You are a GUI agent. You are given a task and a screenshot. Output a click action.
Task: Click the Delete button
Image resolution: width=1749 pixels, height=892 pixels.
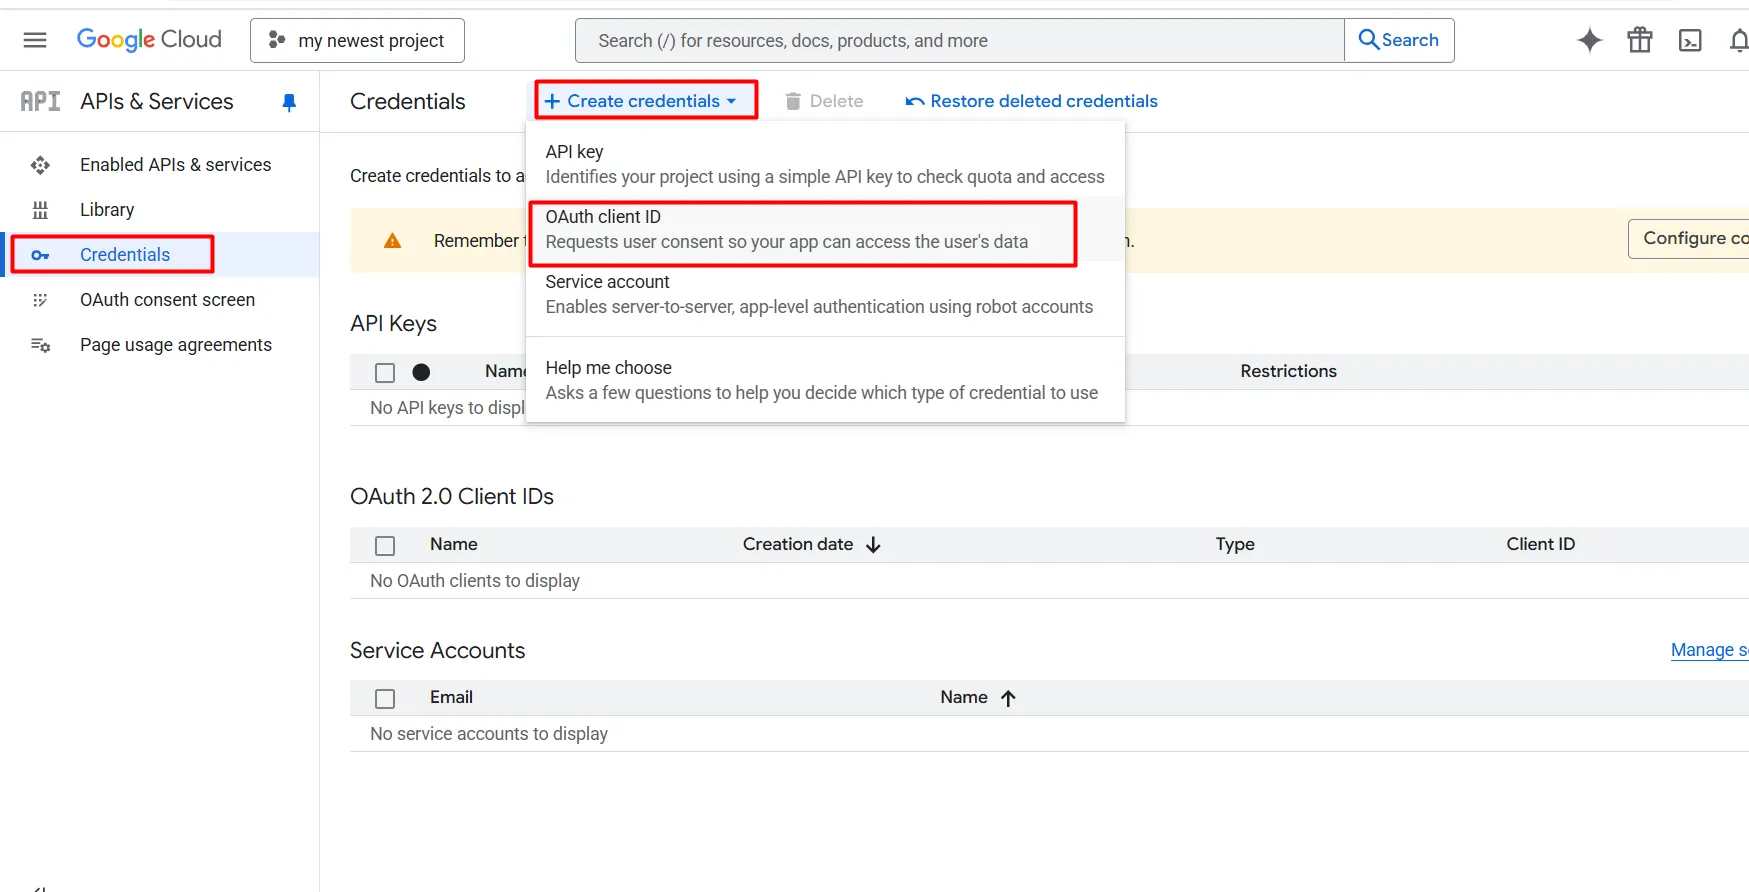824,101
